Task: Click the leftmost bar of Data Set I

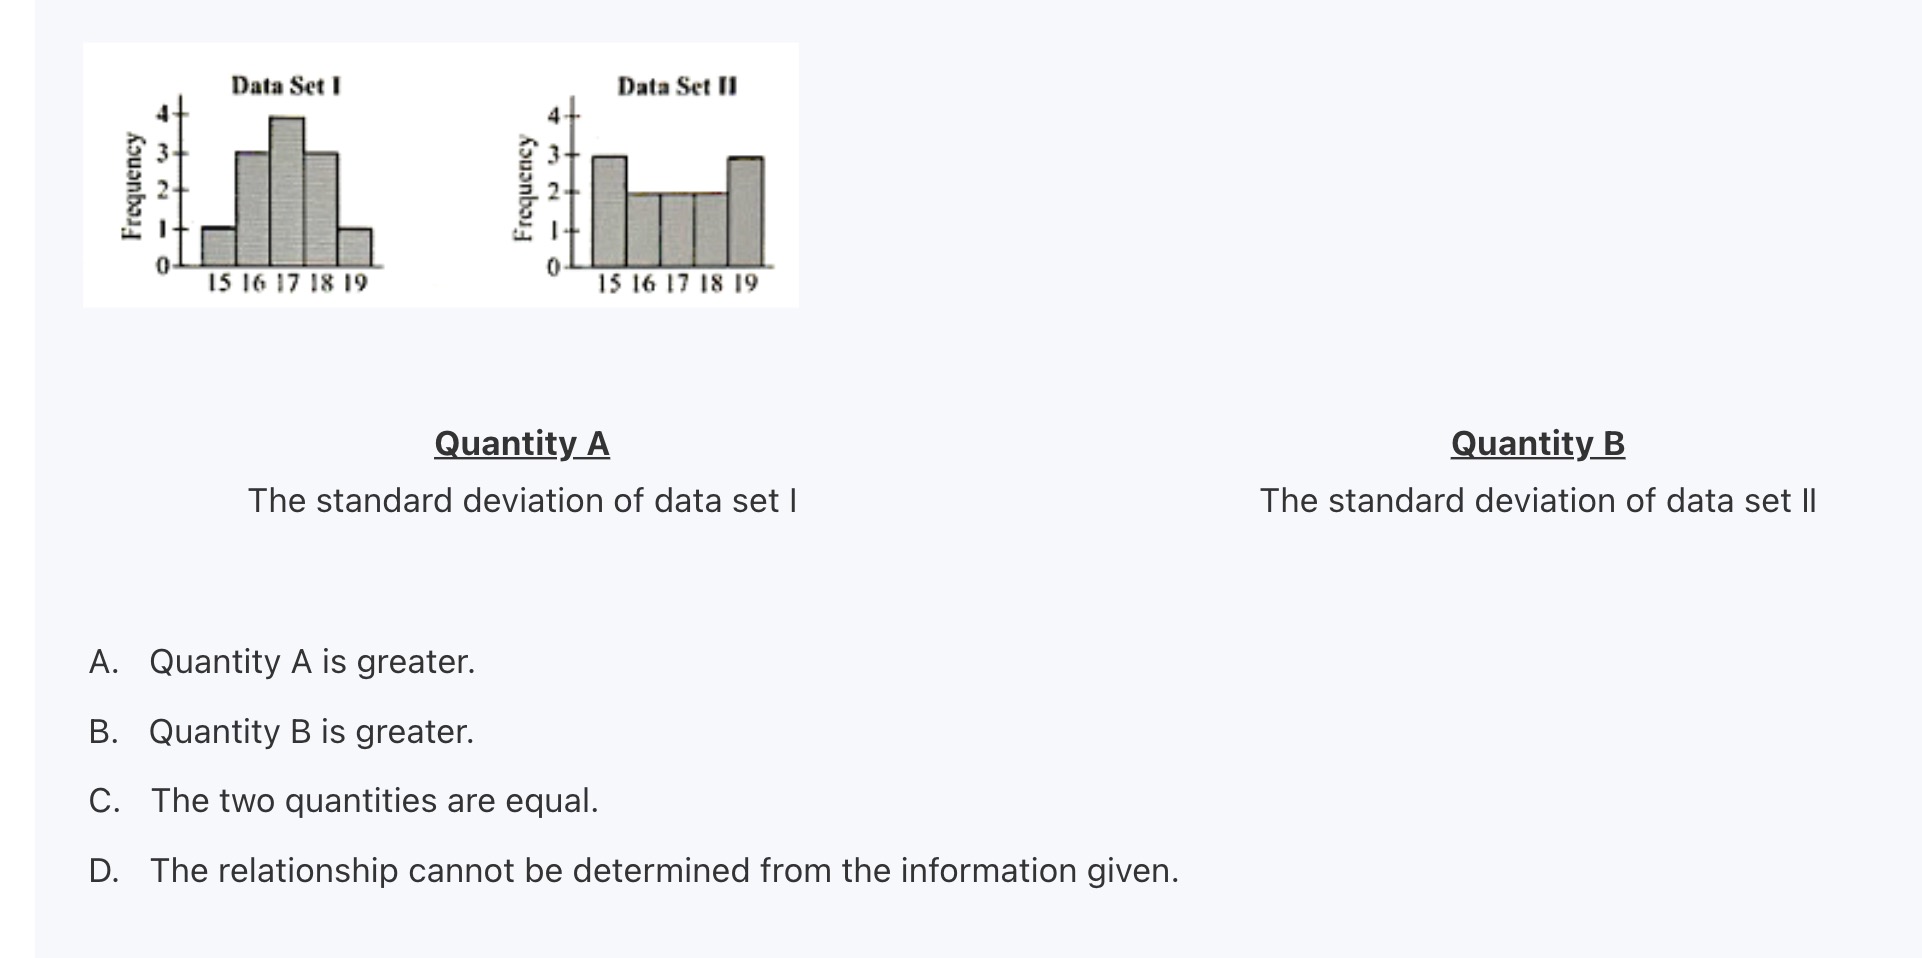Action: [219, 245]
